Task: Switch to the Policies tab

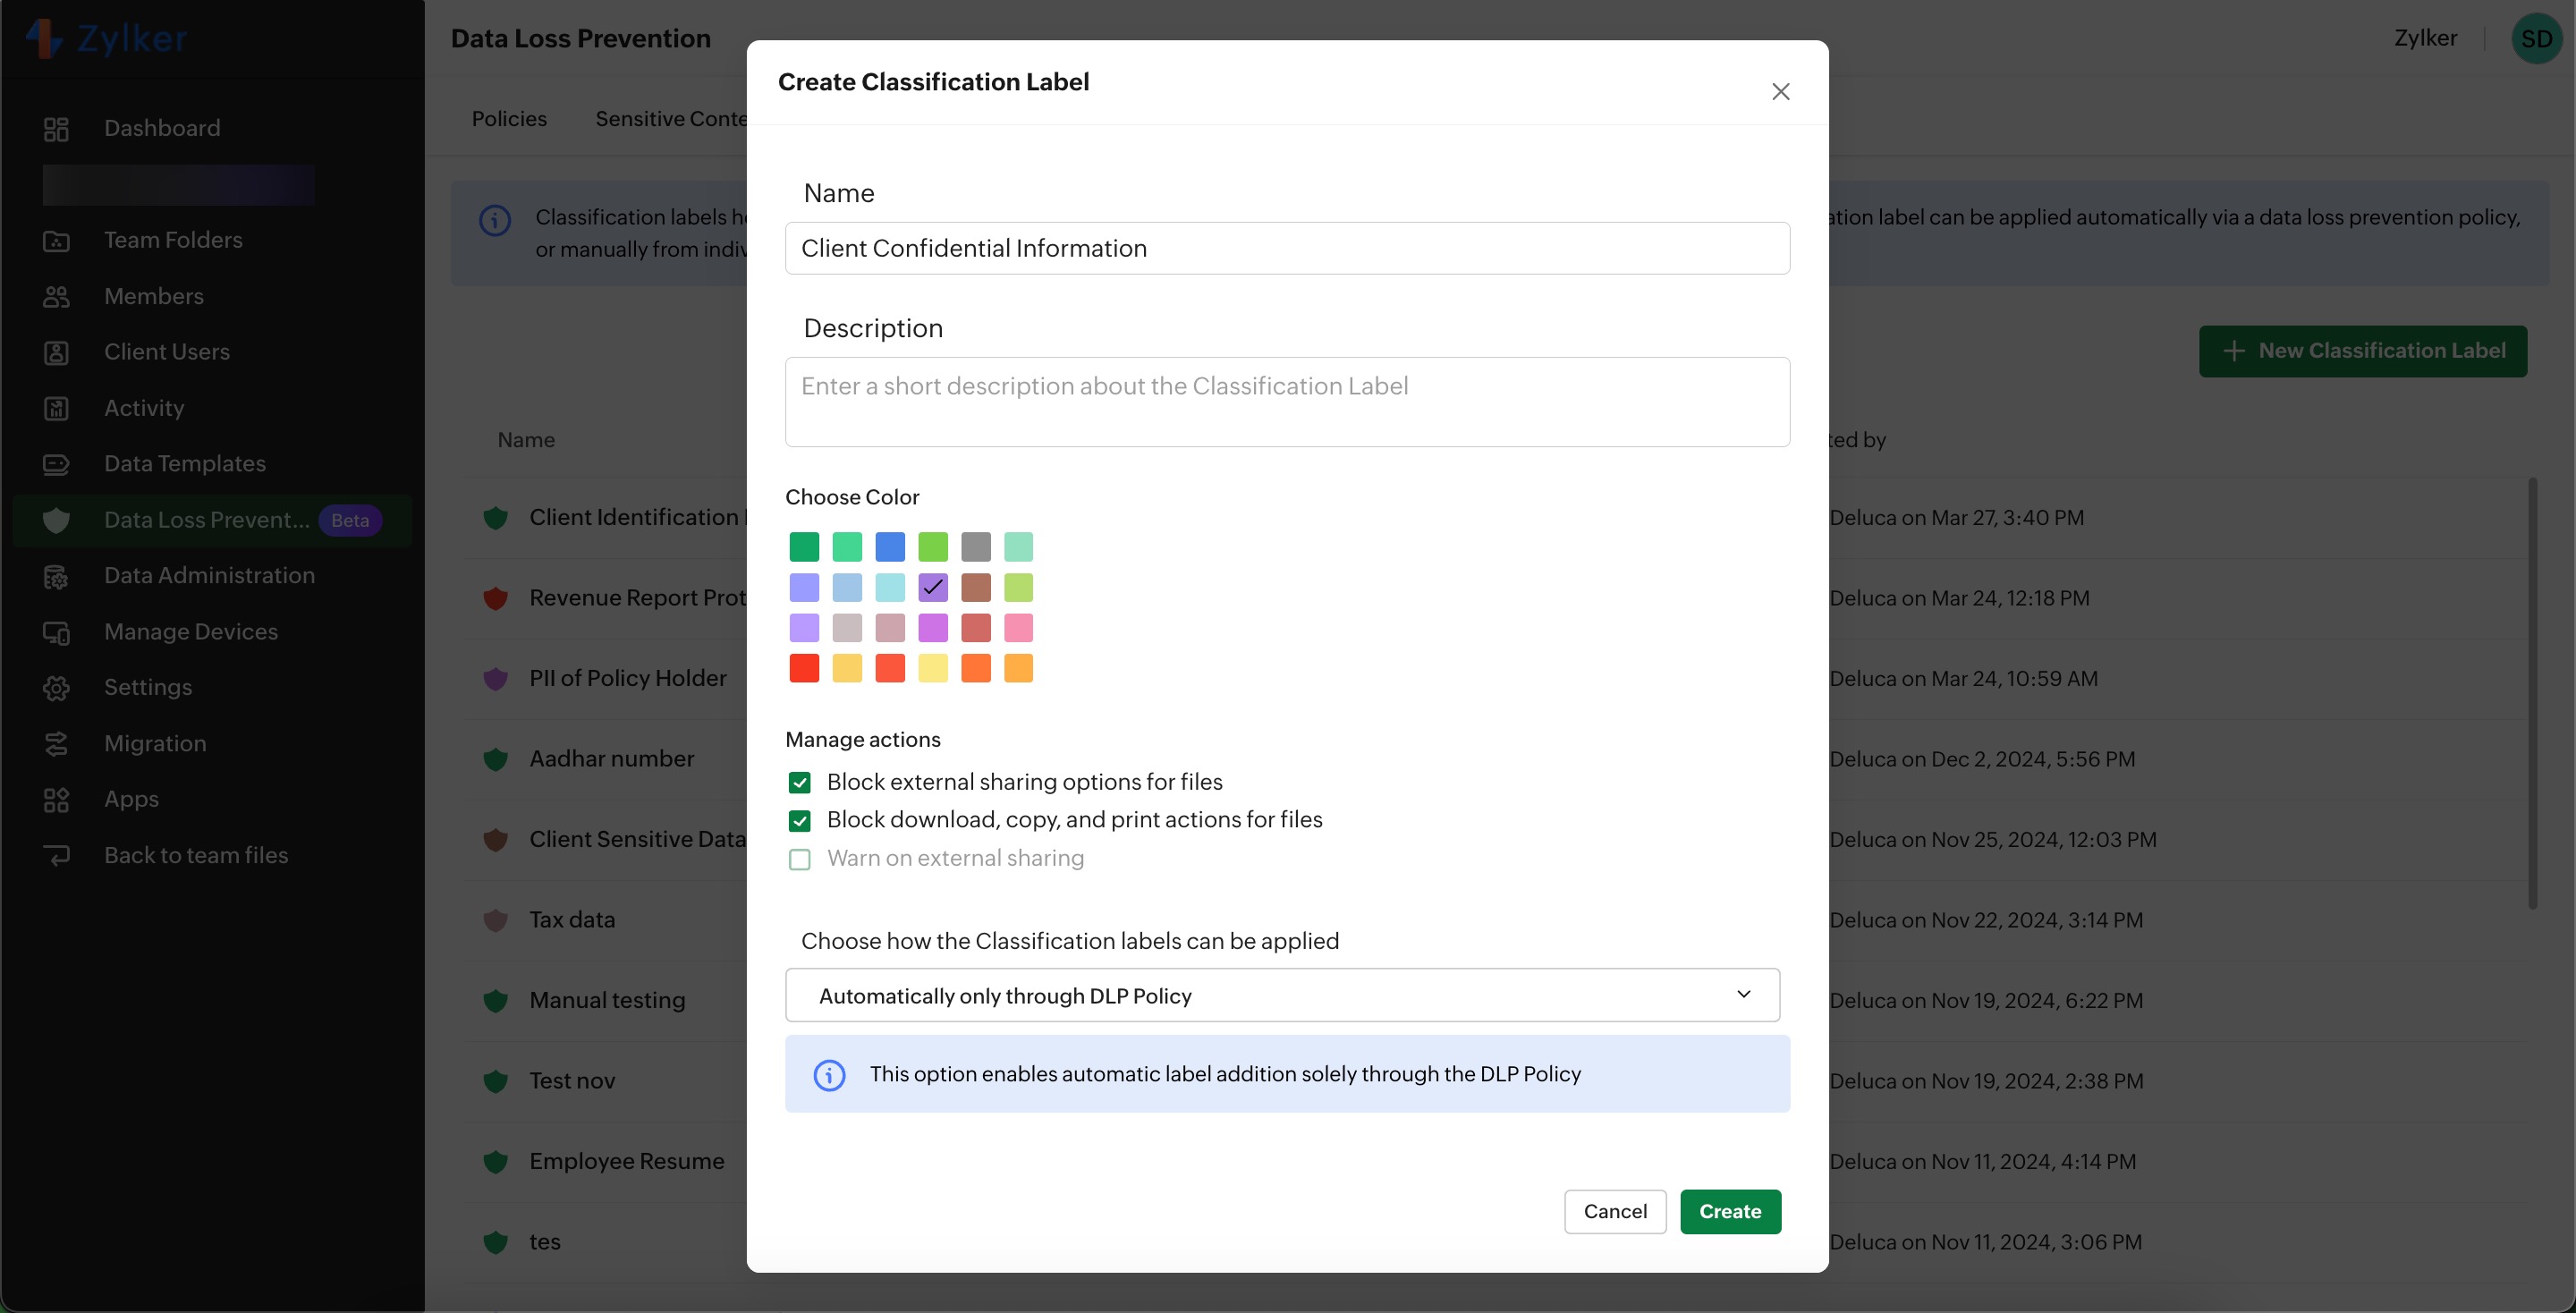Action: [x=509, y=119]
